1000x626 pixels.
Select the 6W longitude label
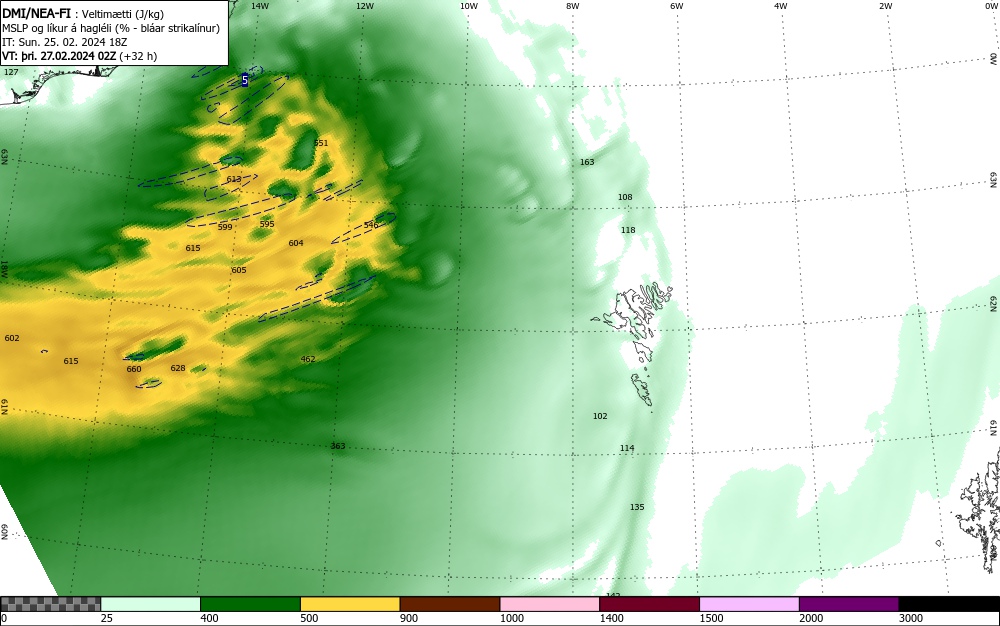point(677,6)
